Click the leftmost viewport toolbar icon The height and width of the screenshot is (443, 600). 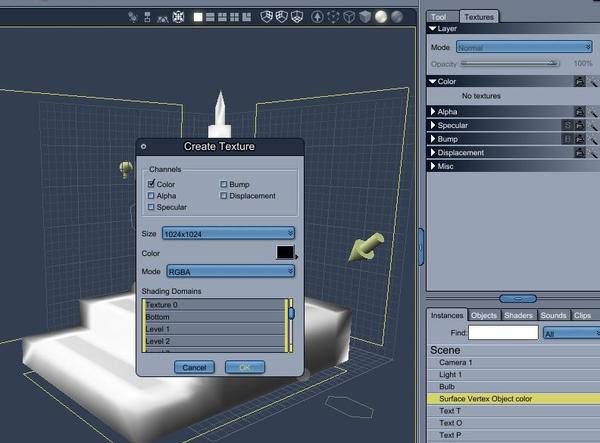[x=132, y=17]
